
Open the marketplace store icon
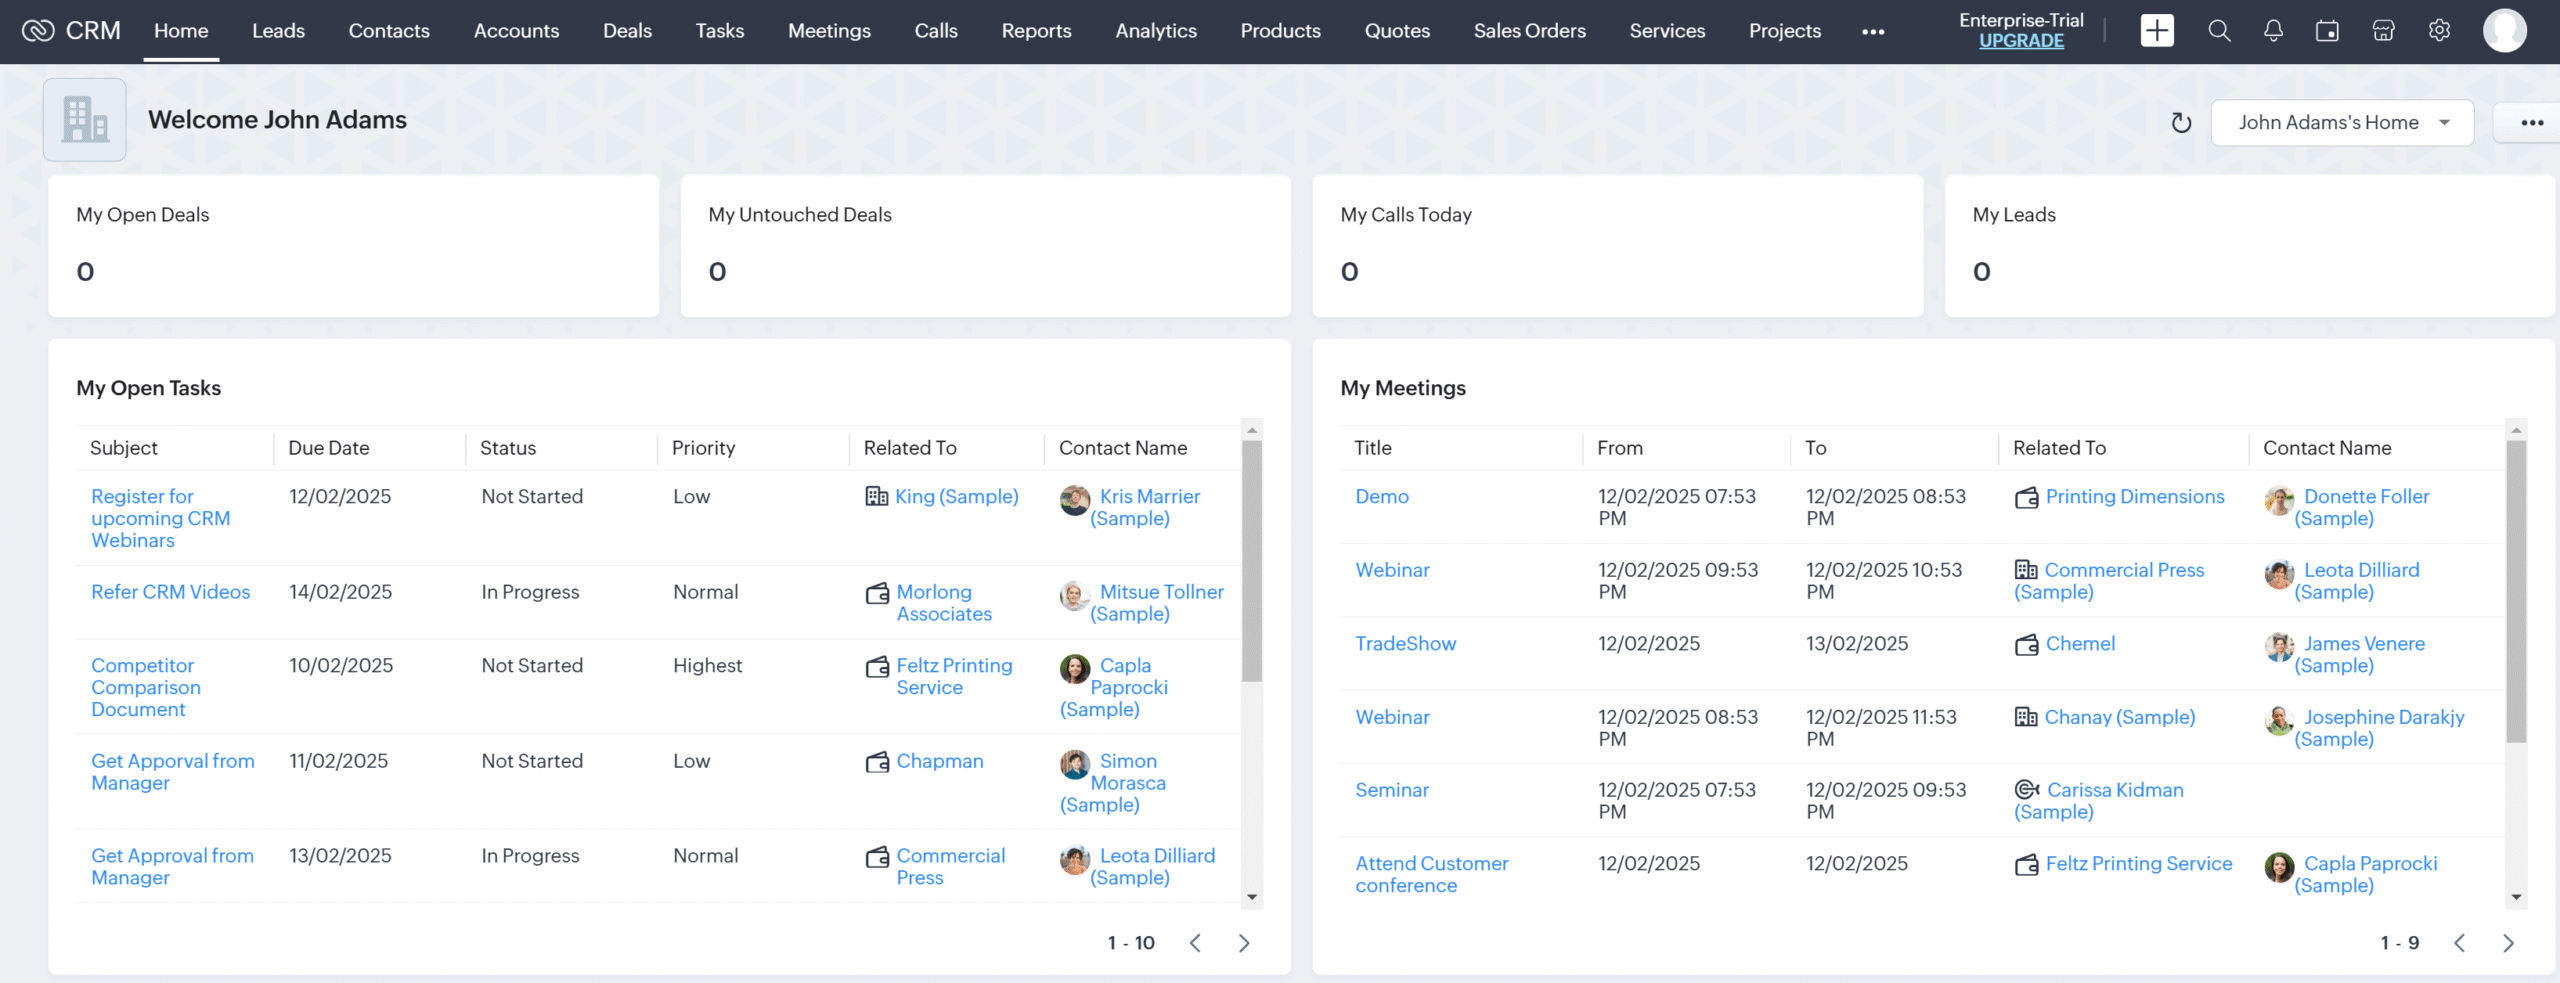click(2383, 30)
